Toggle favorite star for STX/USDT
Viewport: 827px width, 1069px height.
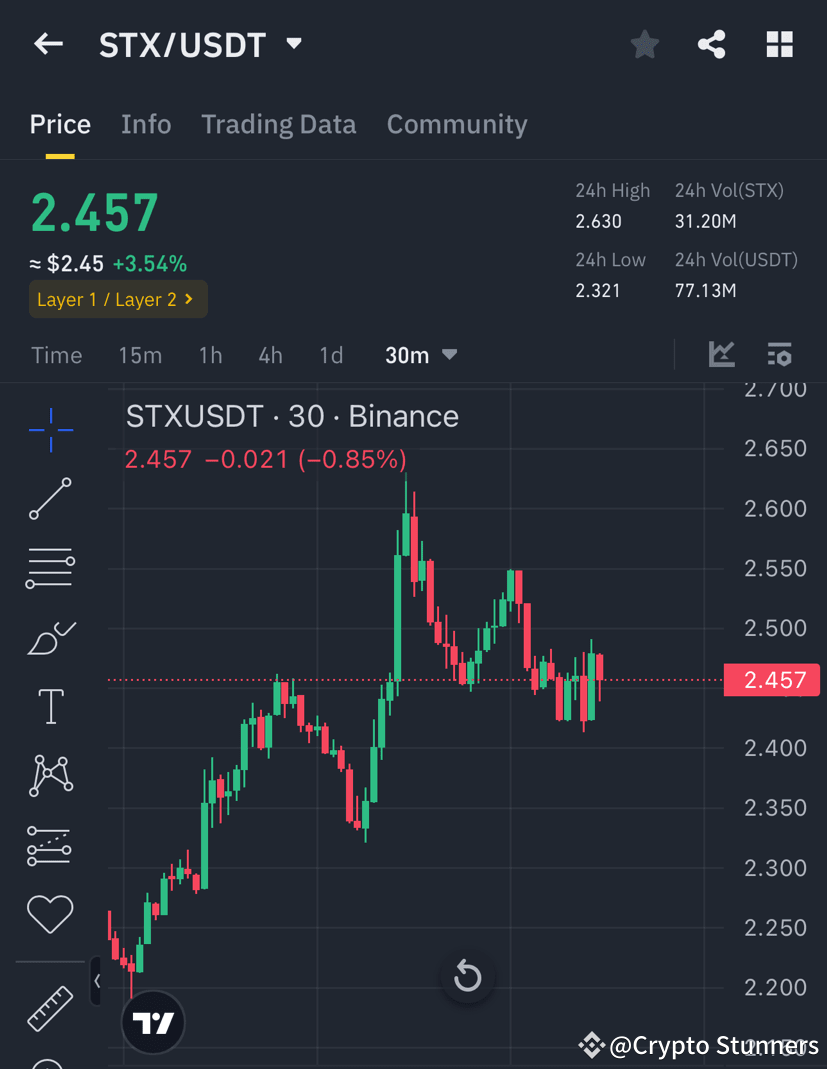click(644, 44)
